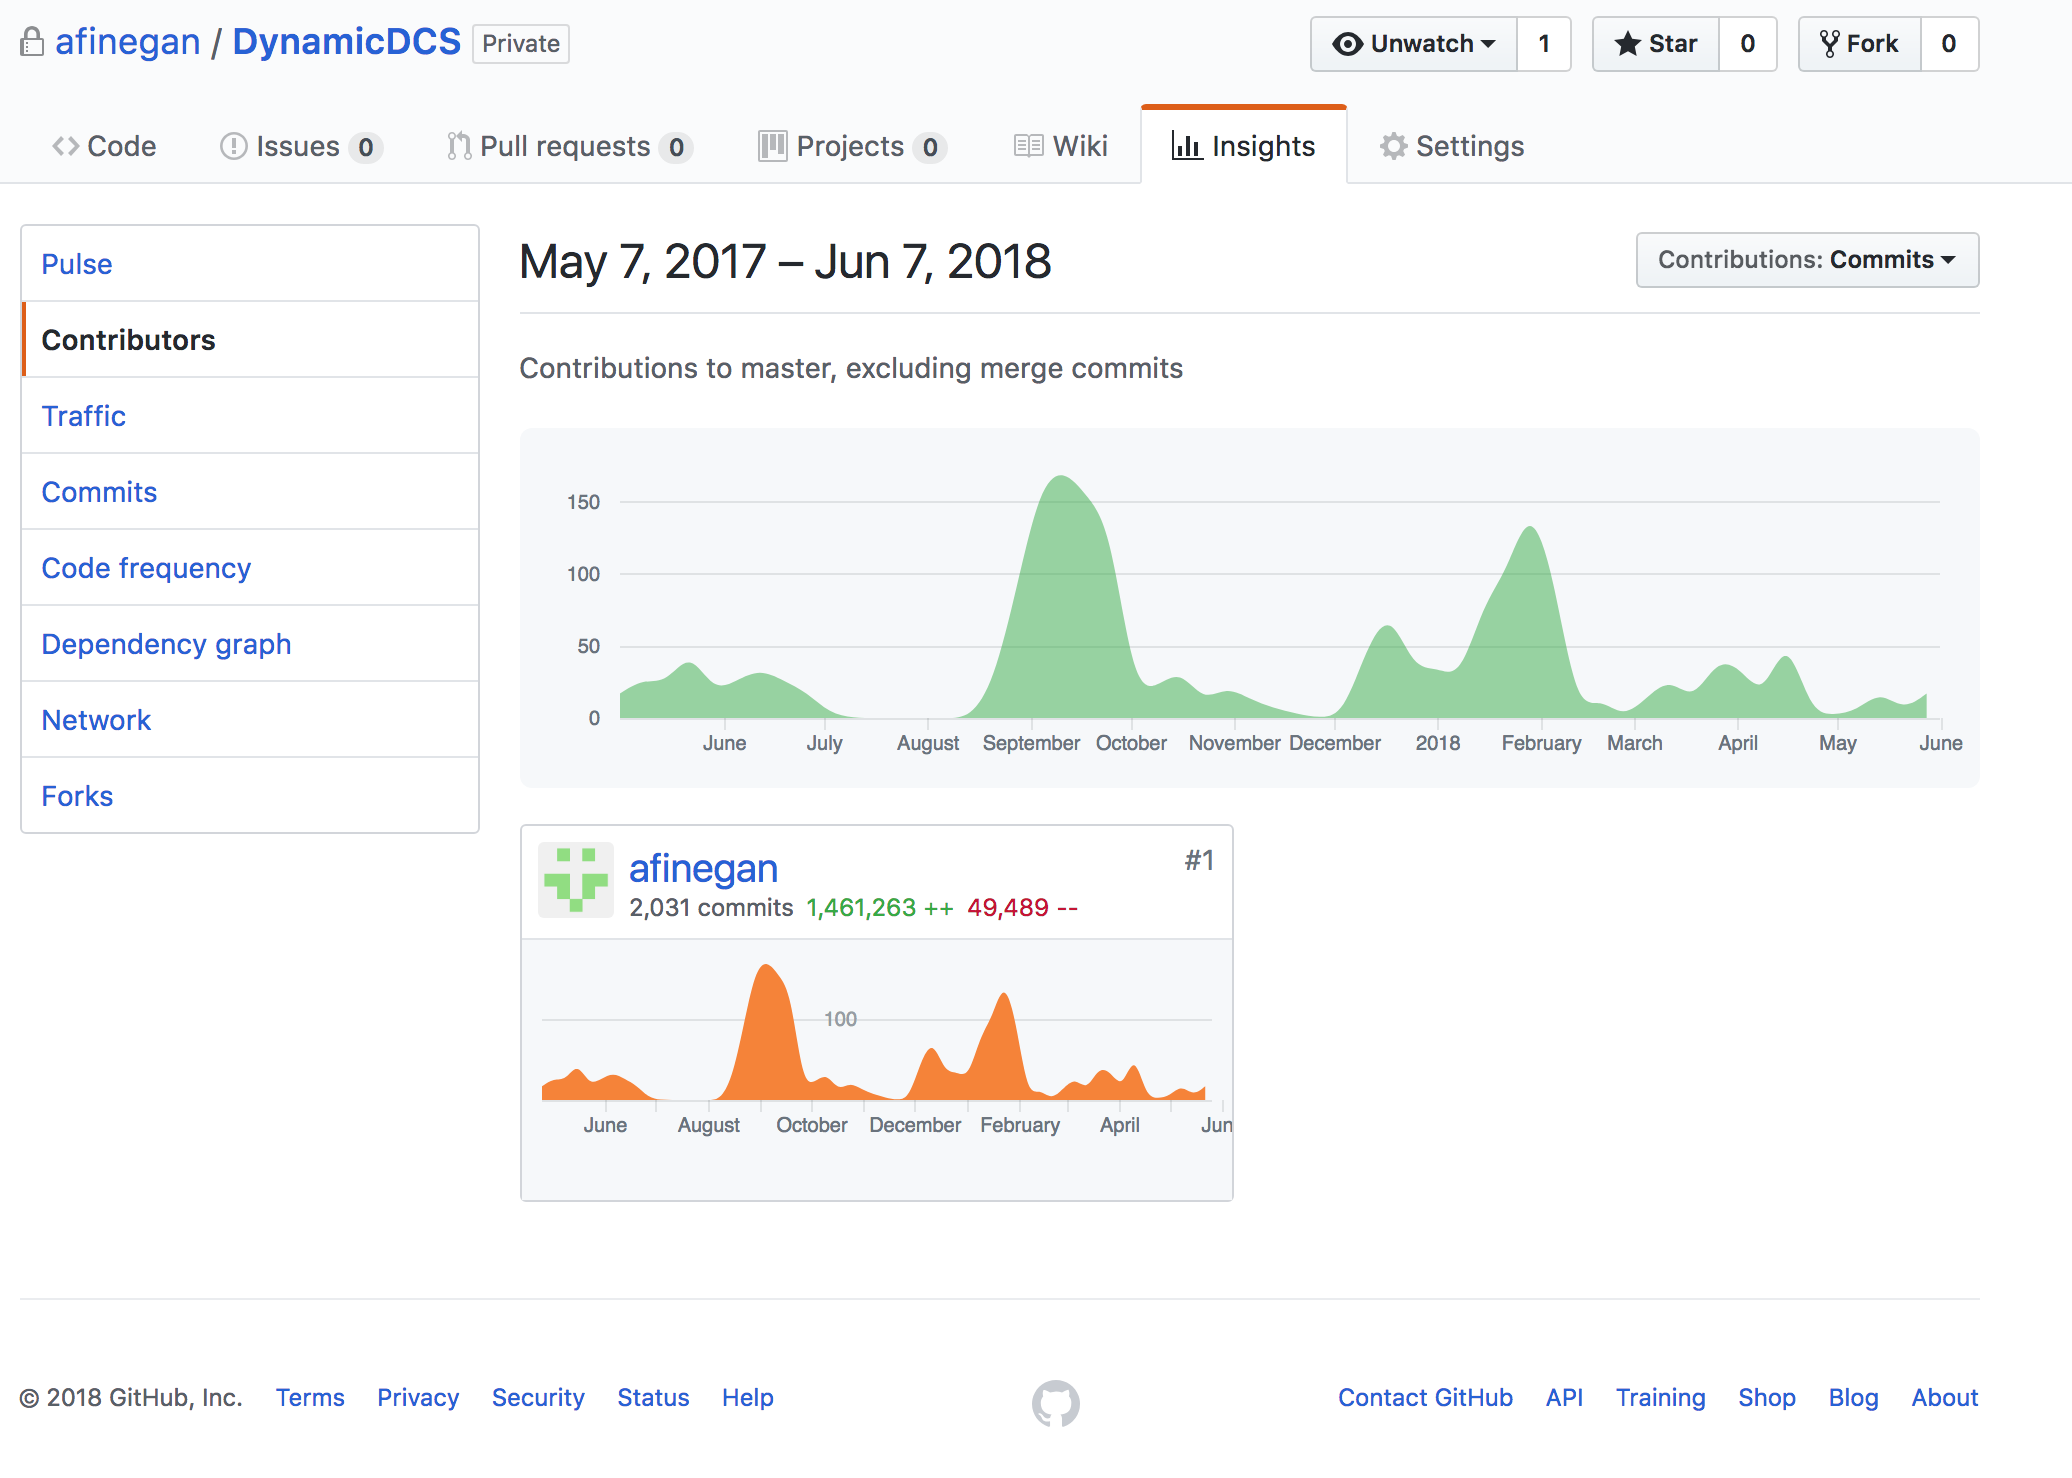The image size is (2072, 1478).
Task: Switch to the Code tab
Action: (x=104, y=146)
